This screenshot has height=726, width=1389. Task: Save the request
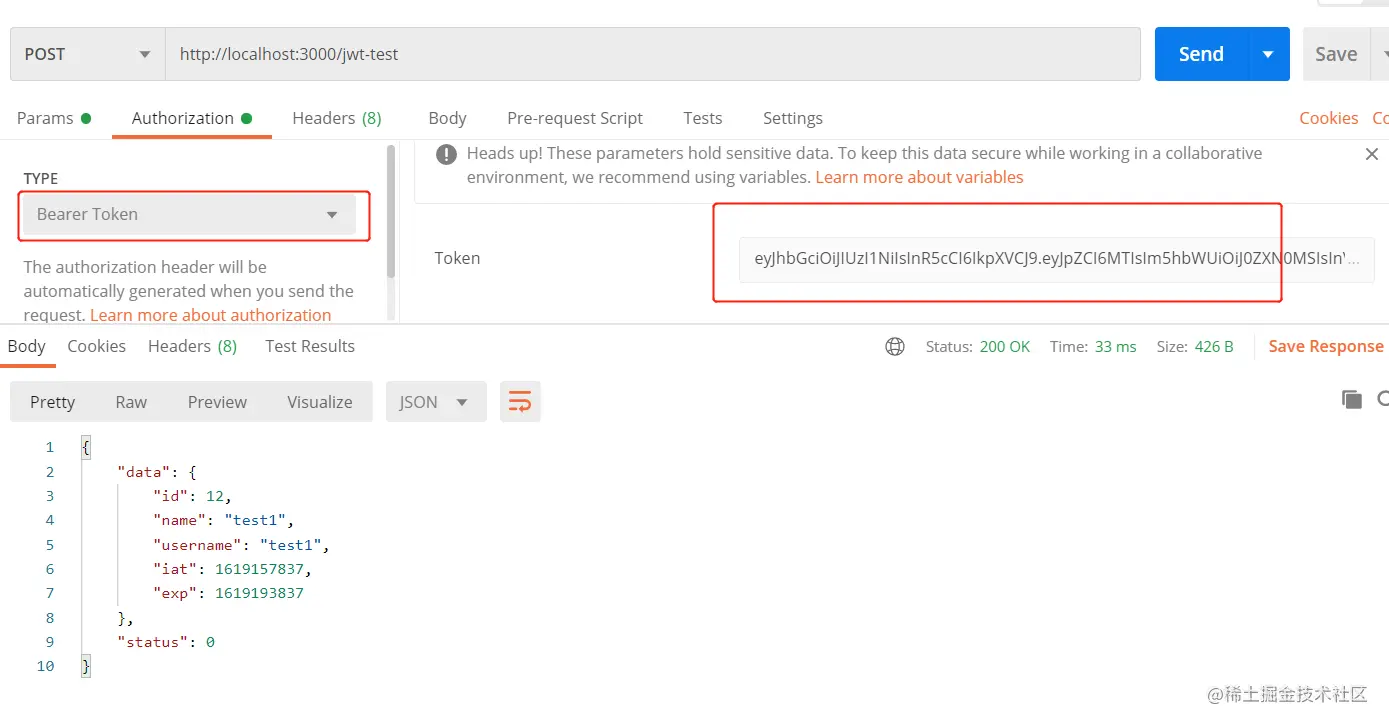pyautogui.click(x=1336, y=54)
